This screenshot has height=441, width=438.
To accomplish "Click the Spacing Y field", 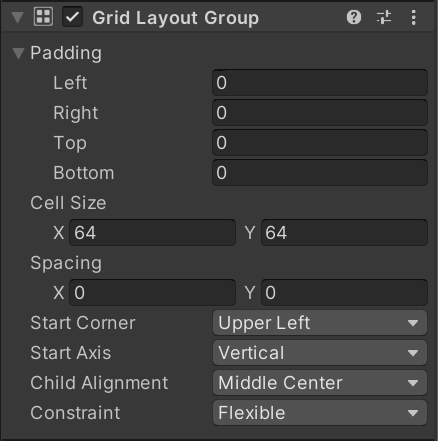I will coord(344,293).
